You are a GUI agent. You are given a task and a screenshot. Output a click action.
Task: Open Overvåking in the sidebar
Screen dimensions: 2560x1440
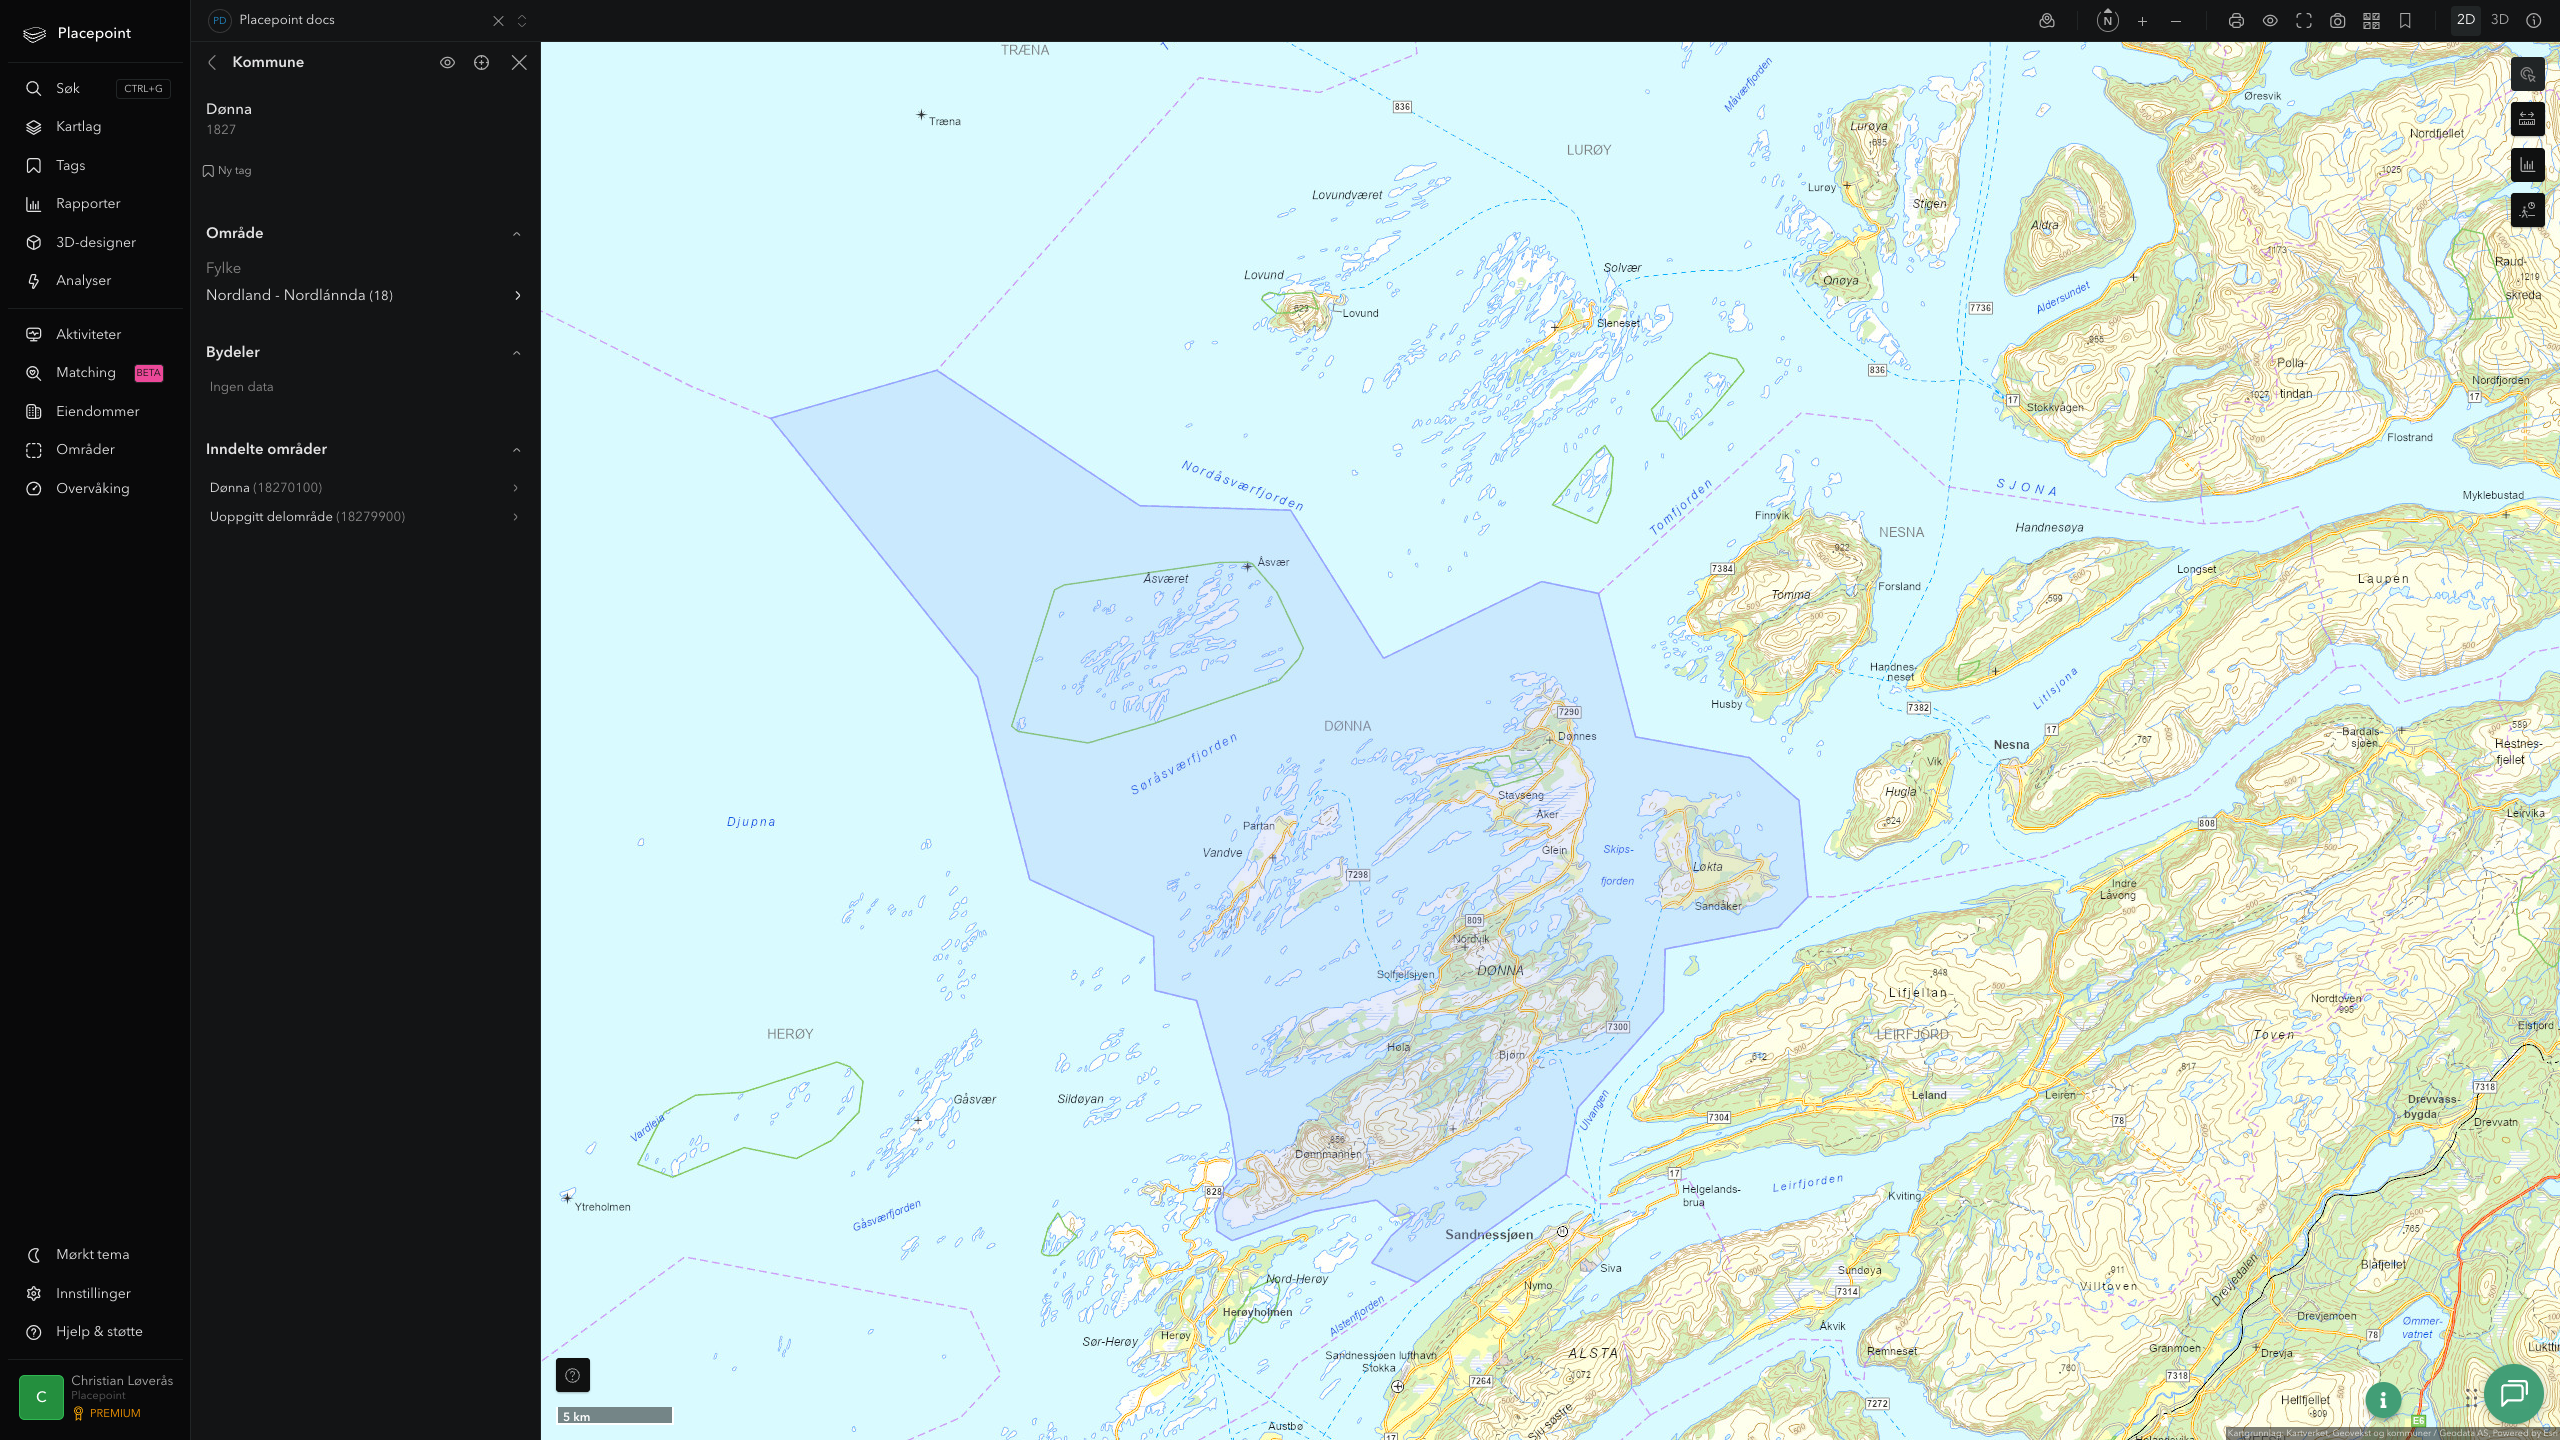pos(95,489)
